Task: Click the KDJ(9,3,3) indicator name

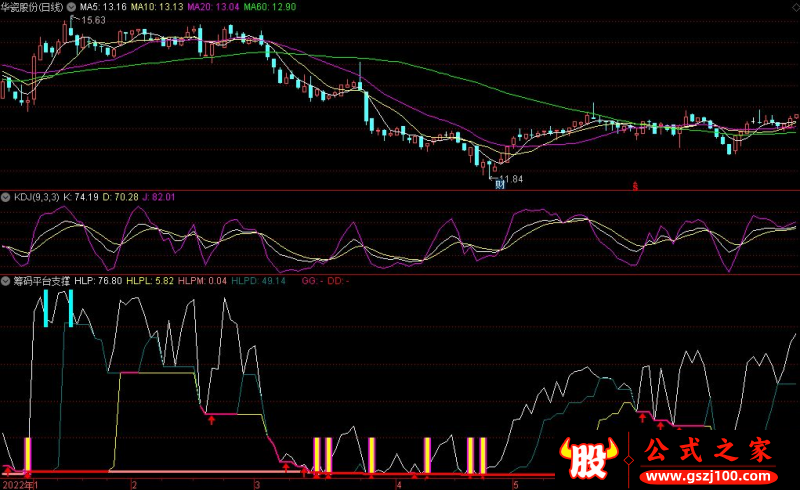Action: click(x=36, y=197)
